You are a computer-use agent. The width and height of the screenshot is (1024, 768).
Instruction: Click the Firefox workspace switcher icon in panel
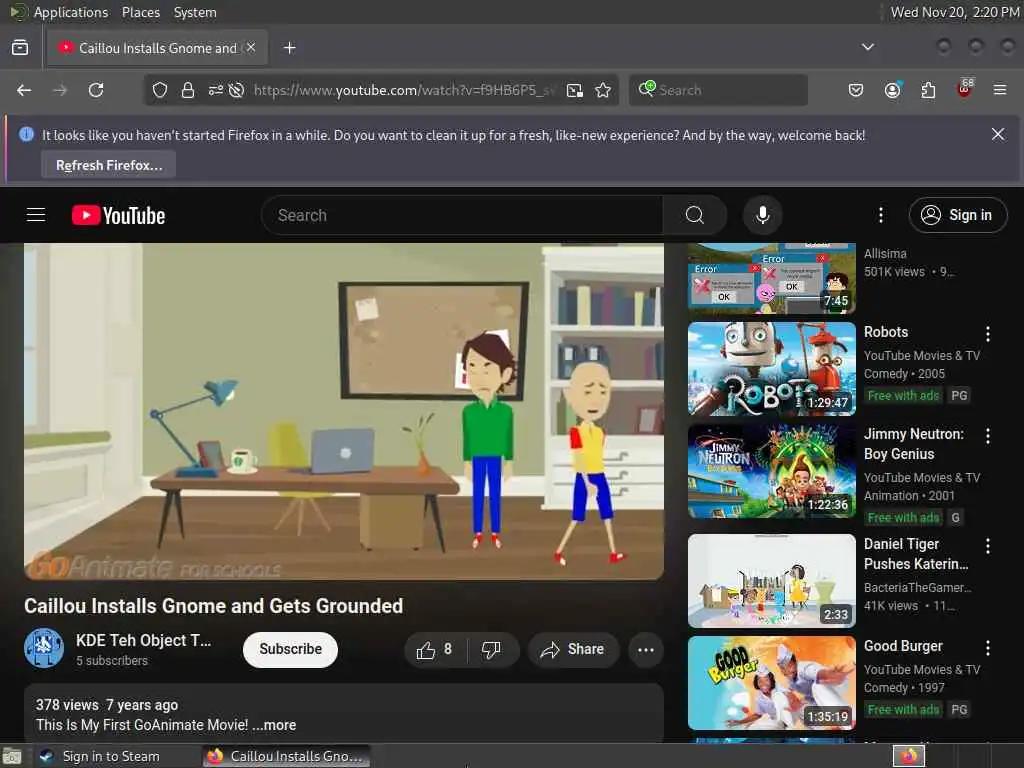pos(909,756)
